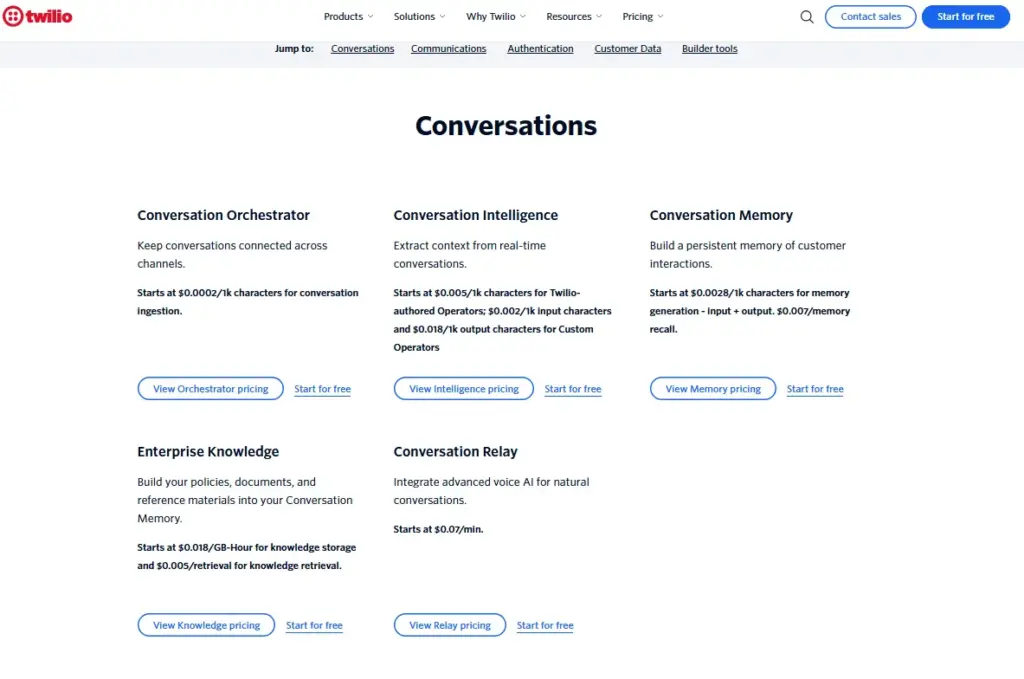Viewport: 1024px width, 679px height.
Task: Expand the chevron next to Why Twilio
Action: point(522,17)
